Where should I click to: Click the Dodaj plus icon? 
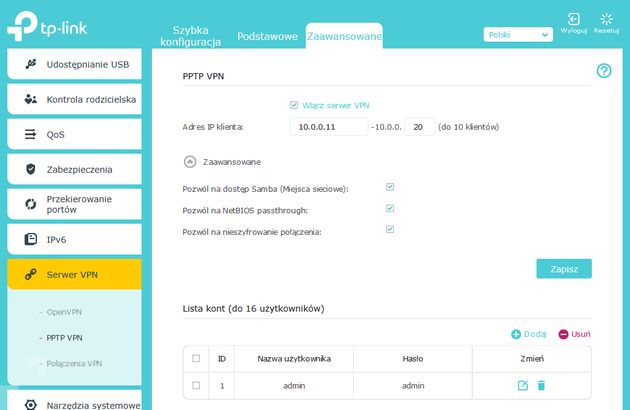516,334
